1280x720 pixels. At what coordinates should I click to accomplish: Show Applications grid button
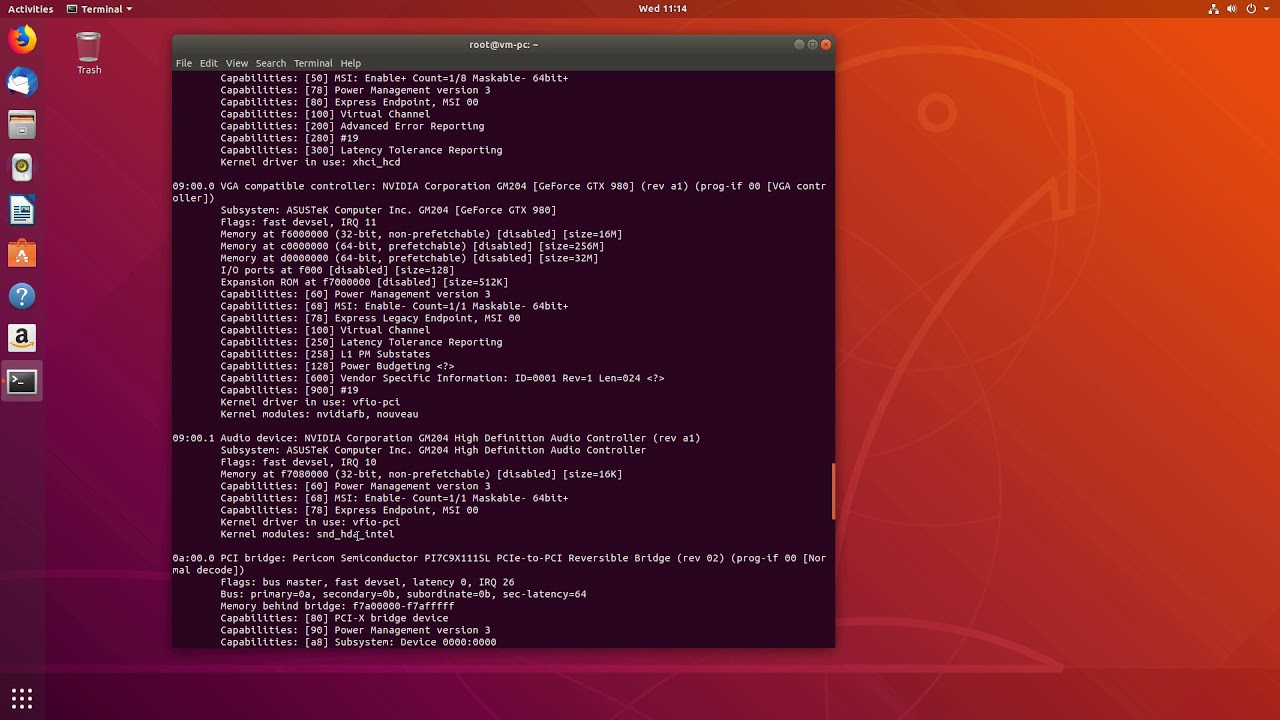[22, 698]
